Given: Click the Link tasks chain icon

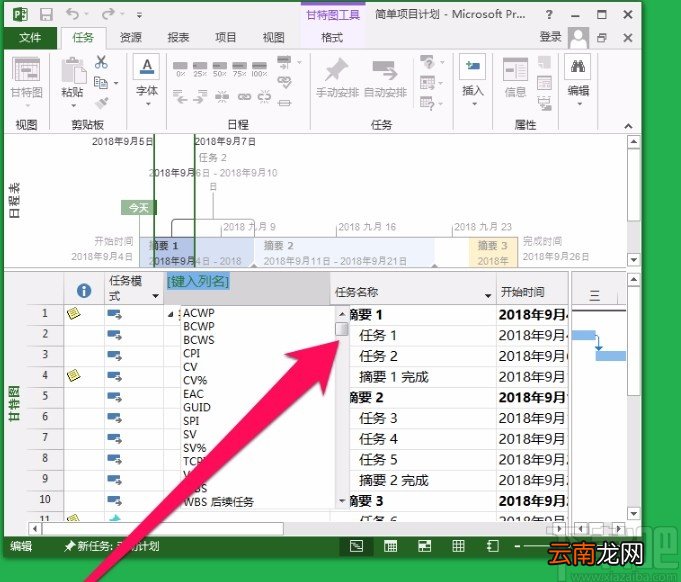Looking at the screenshot, I should pos(245,96).
